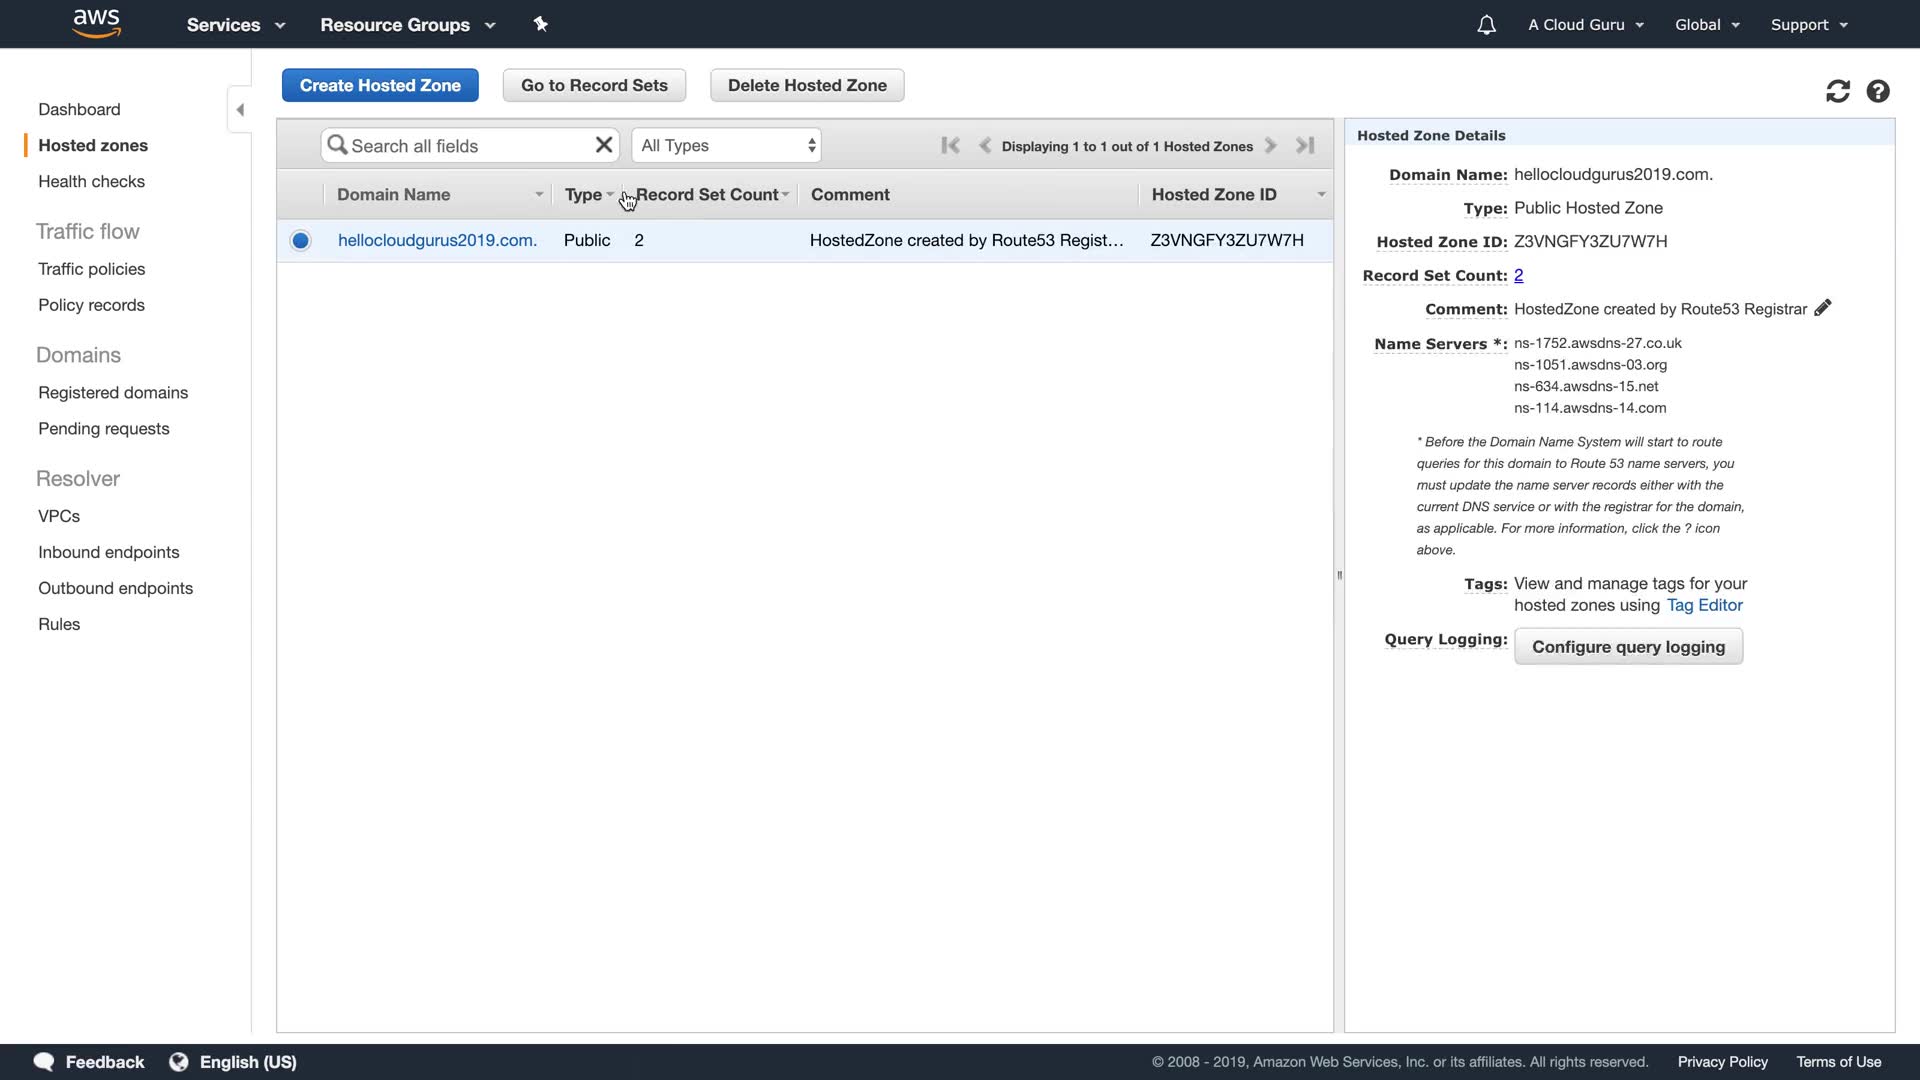Select the hellocloudgurus2019.com radio button
Viewport: 1920px width, 1080px height.
coord(300,240)
